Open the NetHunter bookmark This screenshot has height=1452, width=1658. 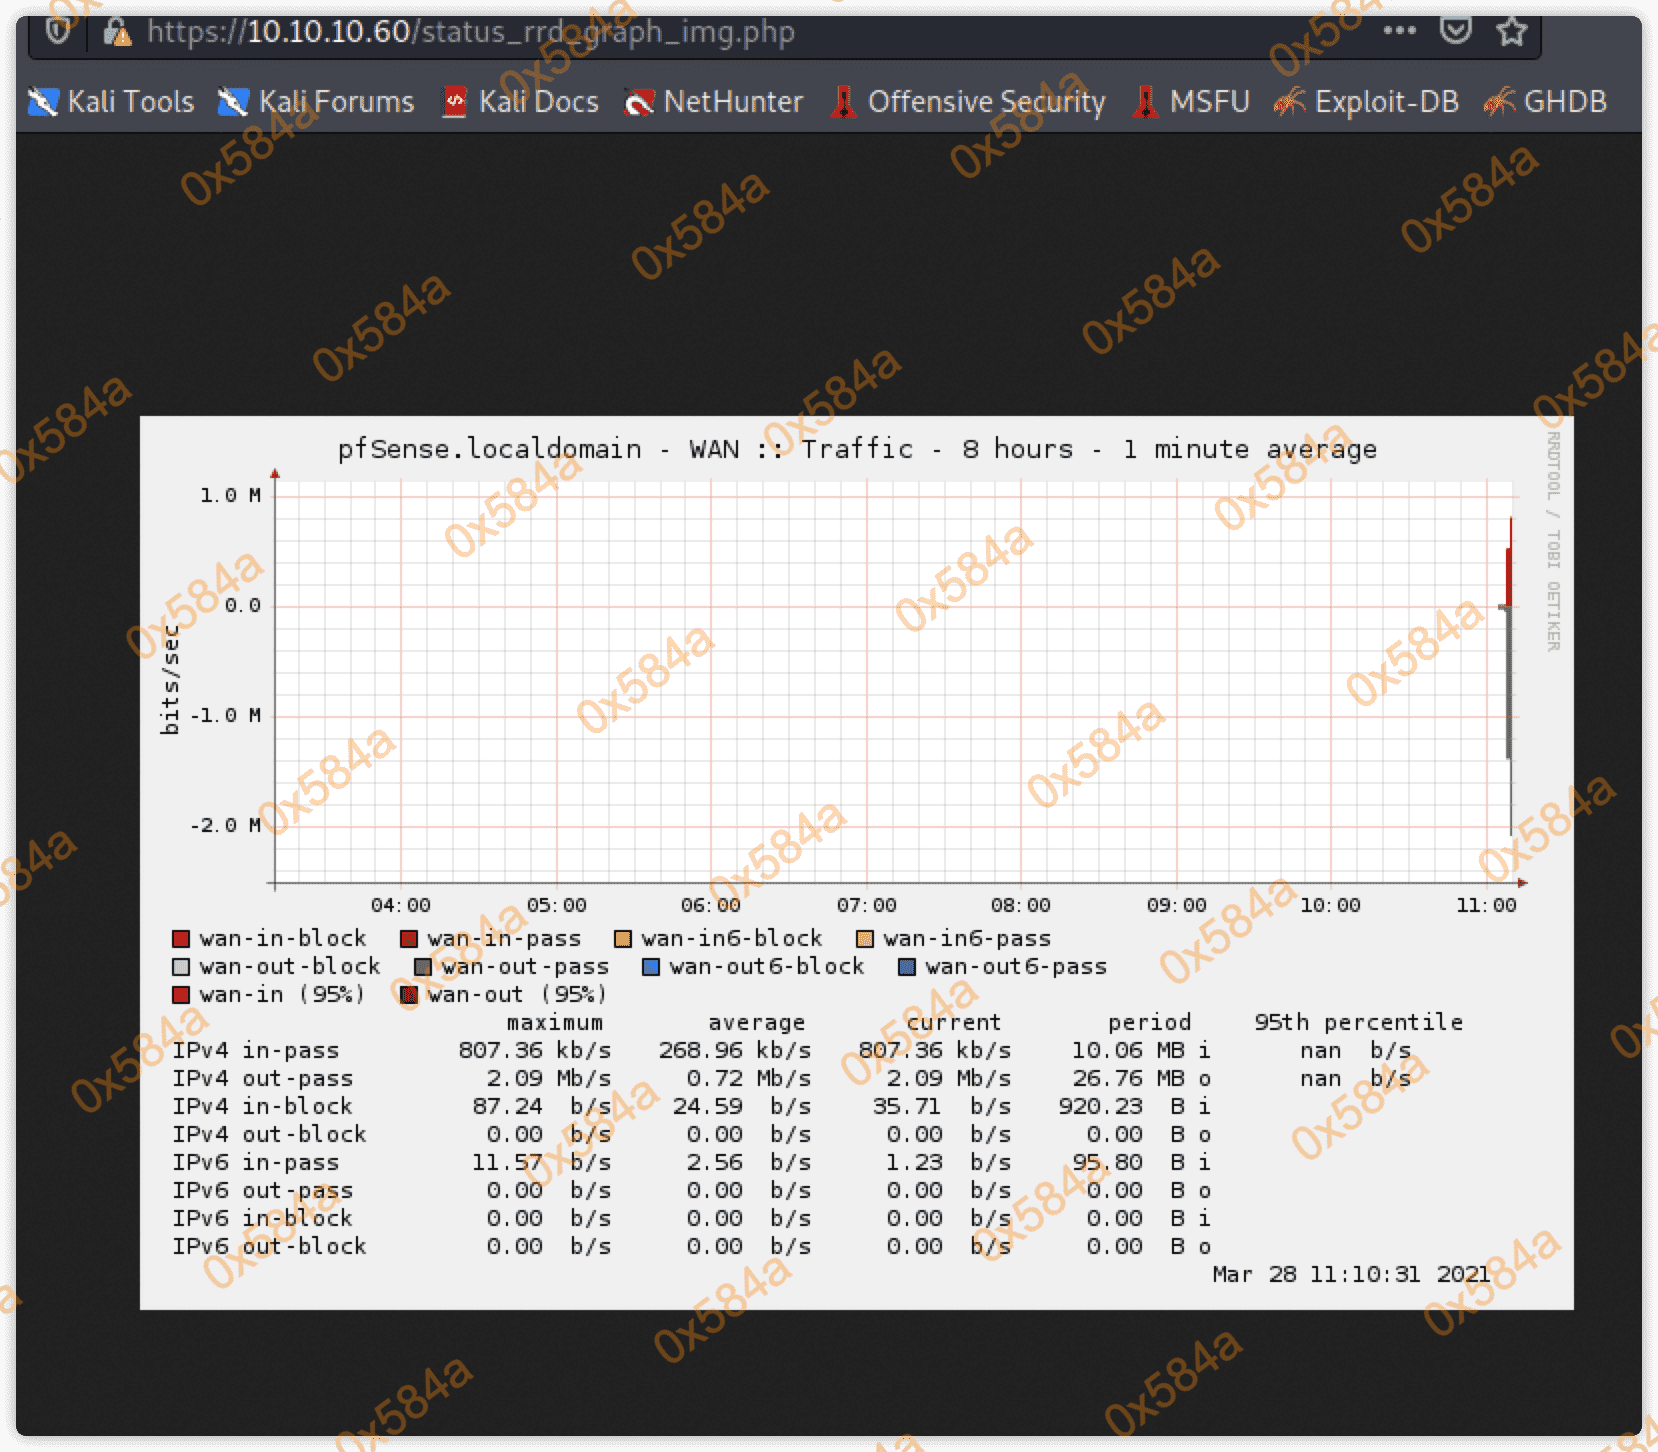click(713, 102)
